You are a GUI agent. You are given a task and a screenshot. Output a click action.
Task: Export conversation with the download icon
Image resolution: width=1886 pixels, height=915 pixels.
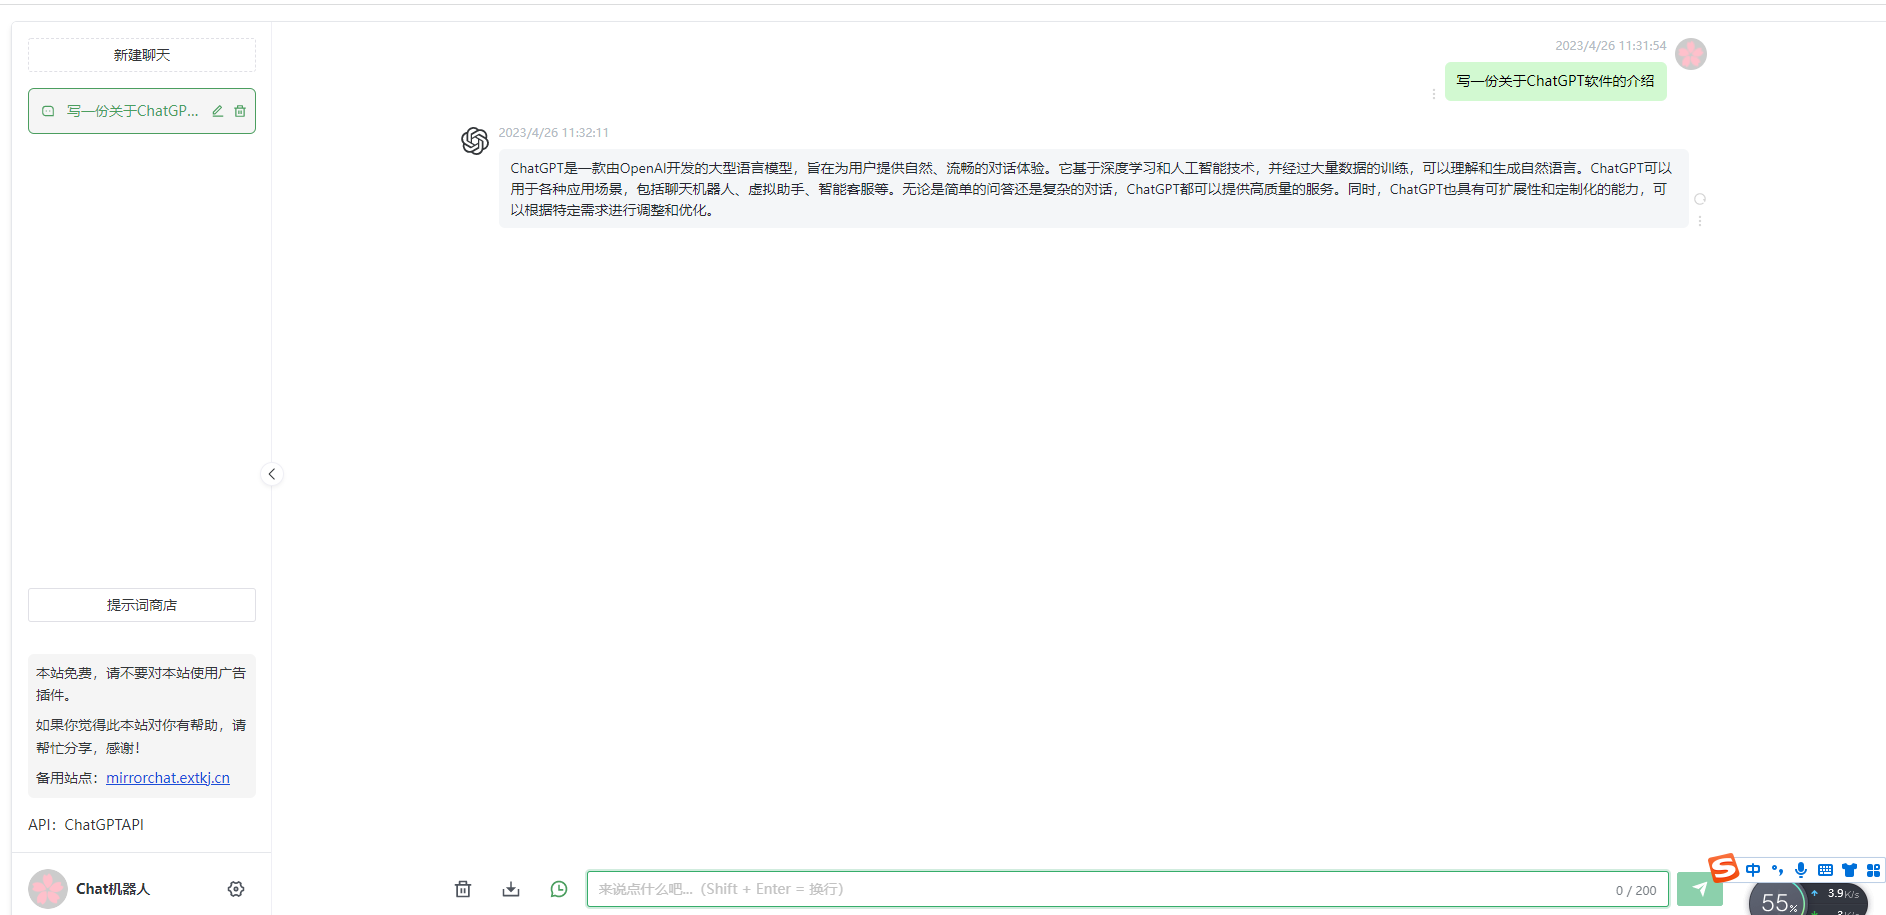(x=511, y=889)
